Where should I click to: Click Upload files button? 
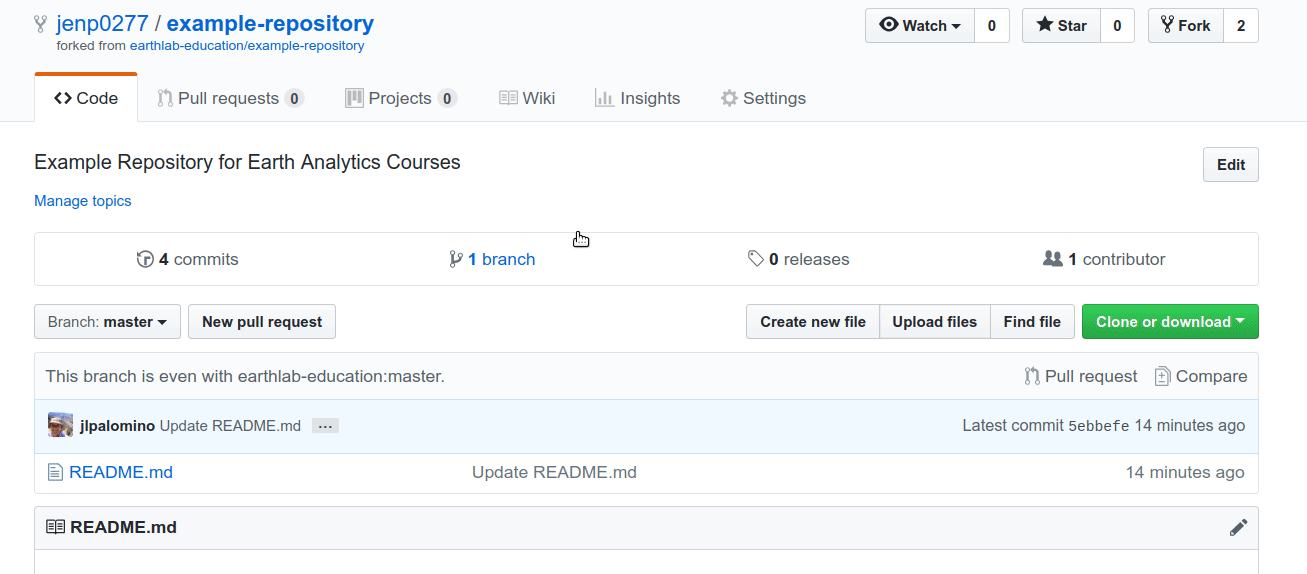(x=935, y=322)
